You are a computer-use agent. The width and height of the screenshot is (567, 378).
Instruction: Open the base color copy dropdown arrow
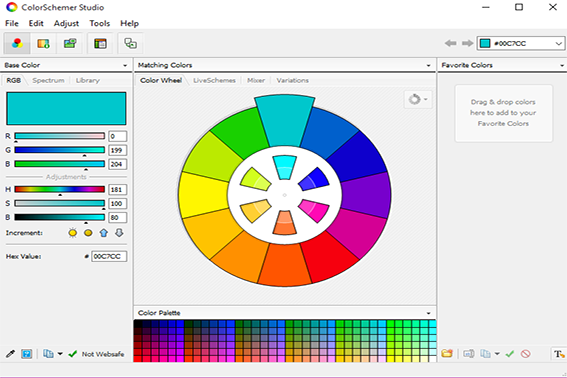coord(60,354)
